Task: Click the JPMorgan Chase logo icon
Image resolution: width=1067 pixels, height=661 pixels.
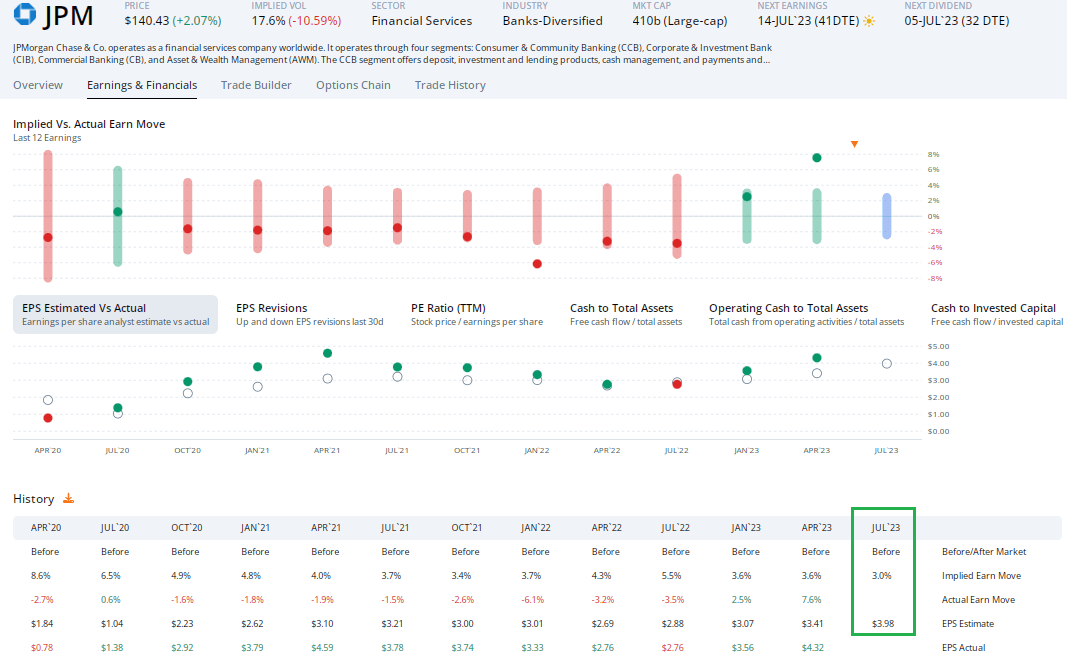Action: 23,16
